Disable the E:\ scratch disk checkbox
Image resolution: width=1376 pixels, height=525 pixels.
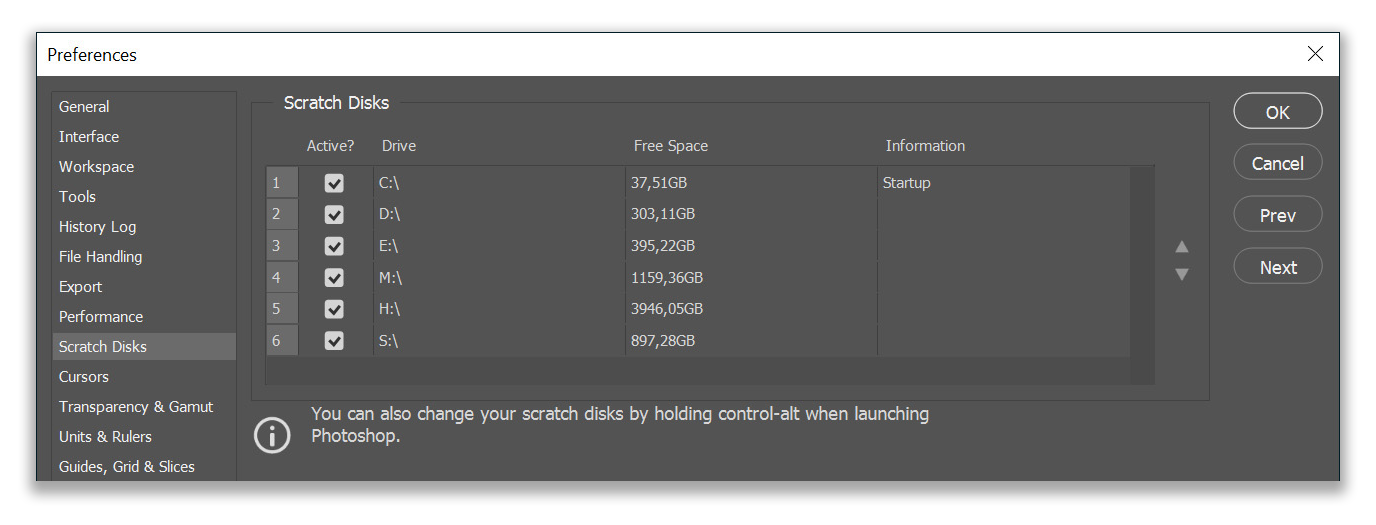[334, 246]
